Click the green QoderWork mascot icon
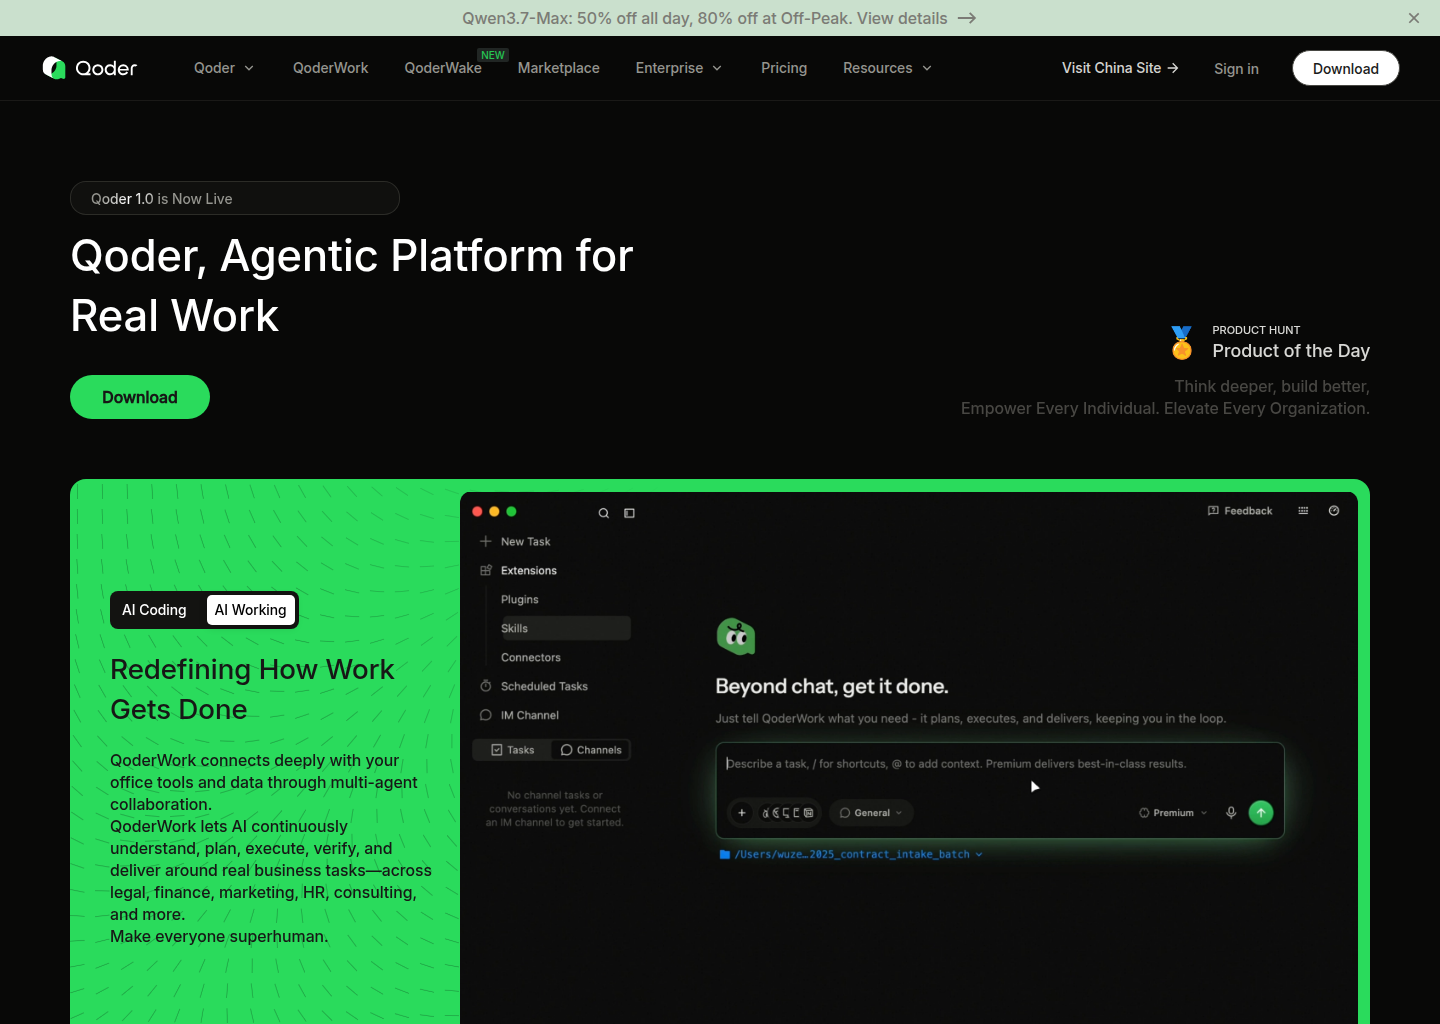 (736, 636)
